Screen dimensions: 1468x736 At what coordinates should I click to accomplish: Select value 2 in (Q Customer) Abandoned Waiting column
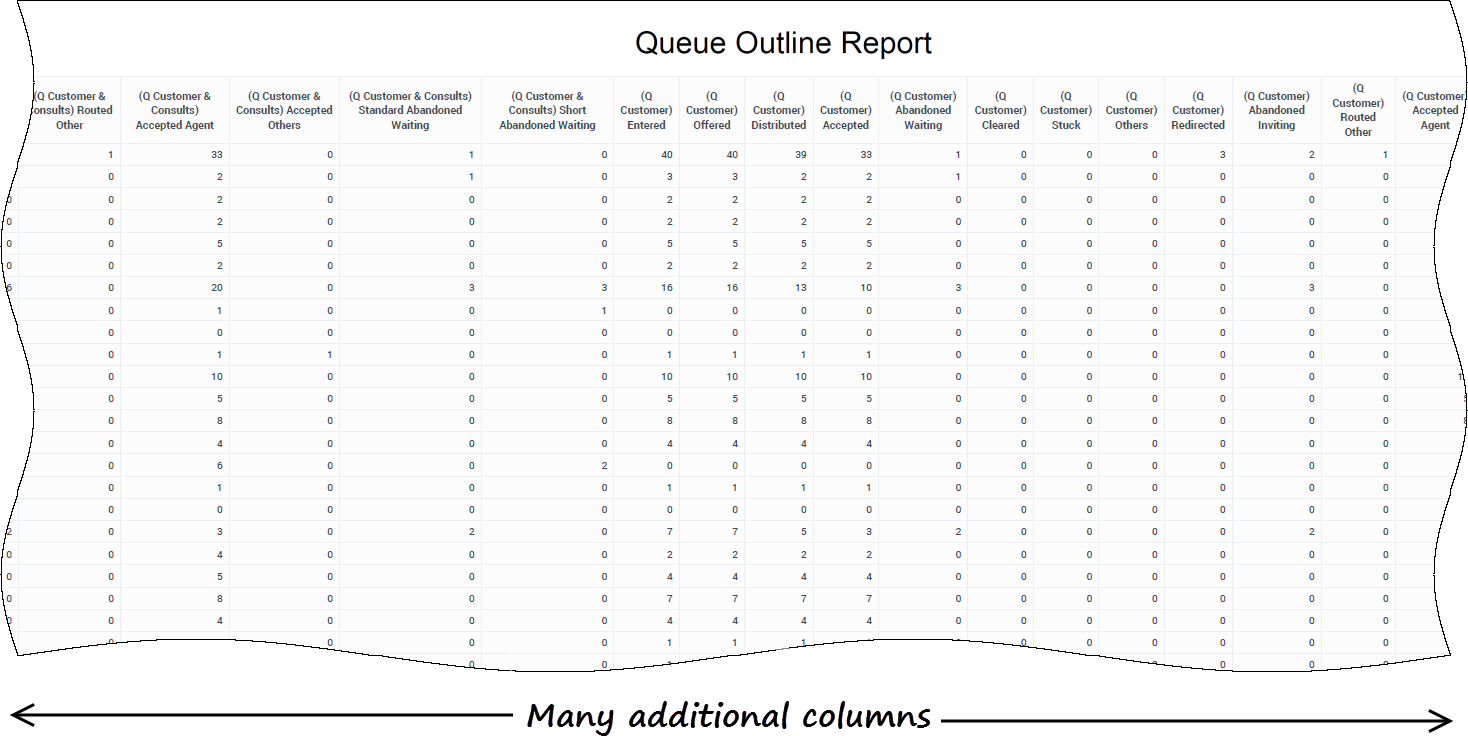958,532
